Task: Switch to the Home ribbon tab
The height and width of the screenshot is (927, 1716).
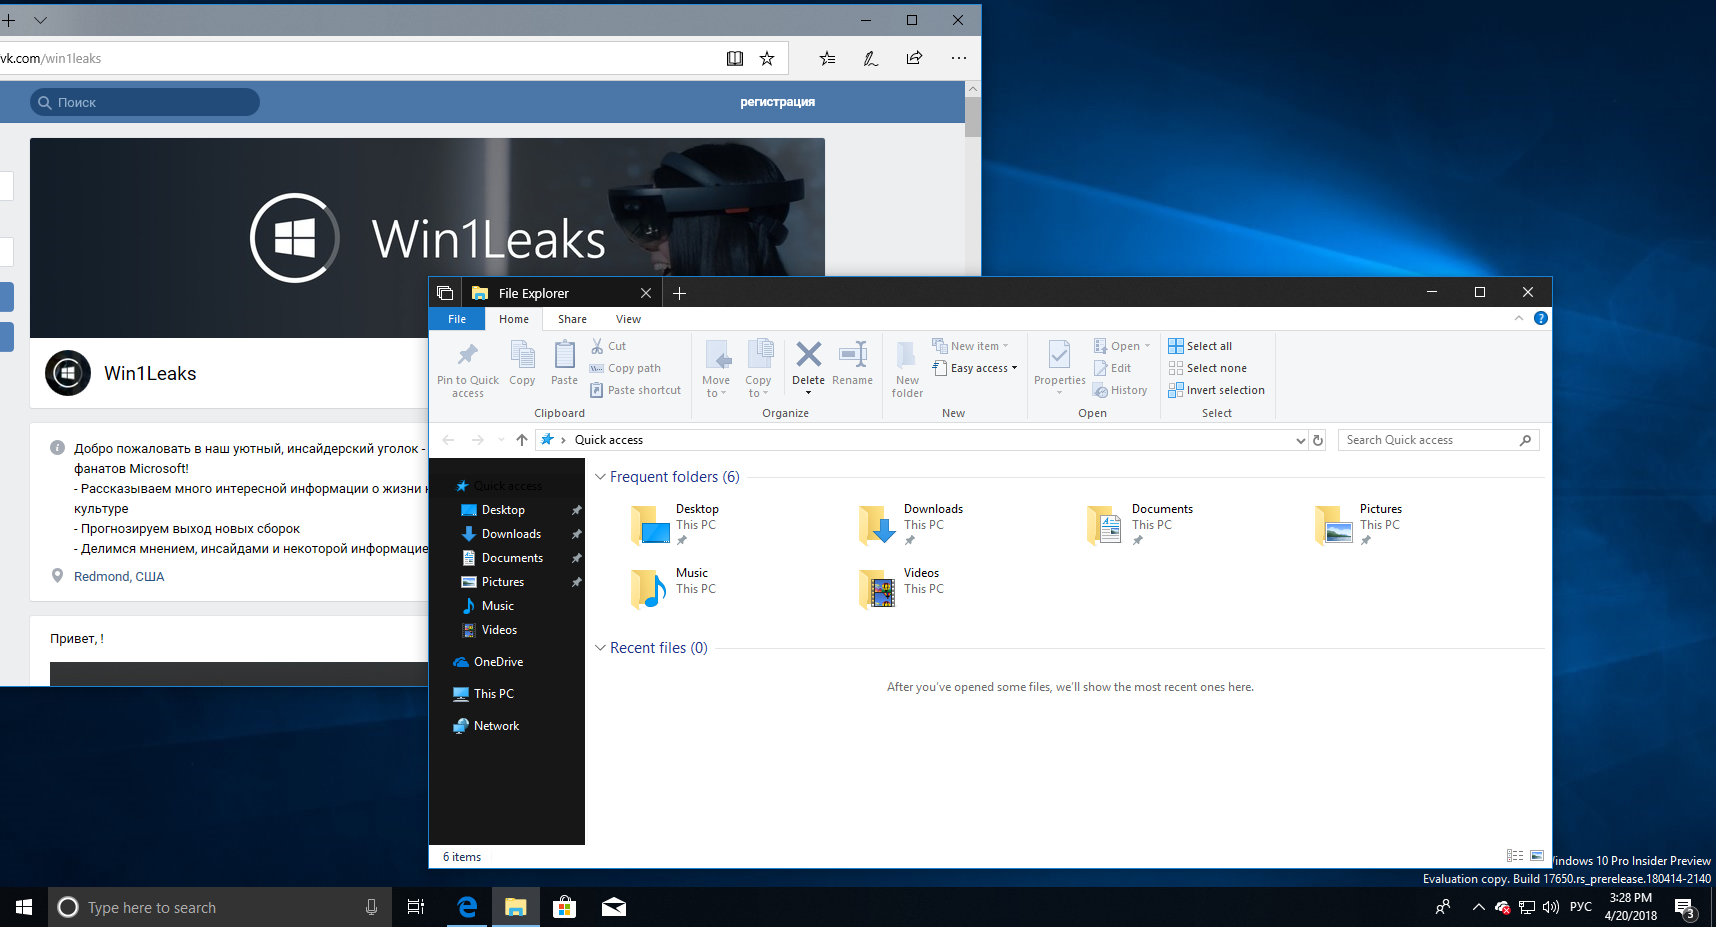Action: click(x=514, y=319)
